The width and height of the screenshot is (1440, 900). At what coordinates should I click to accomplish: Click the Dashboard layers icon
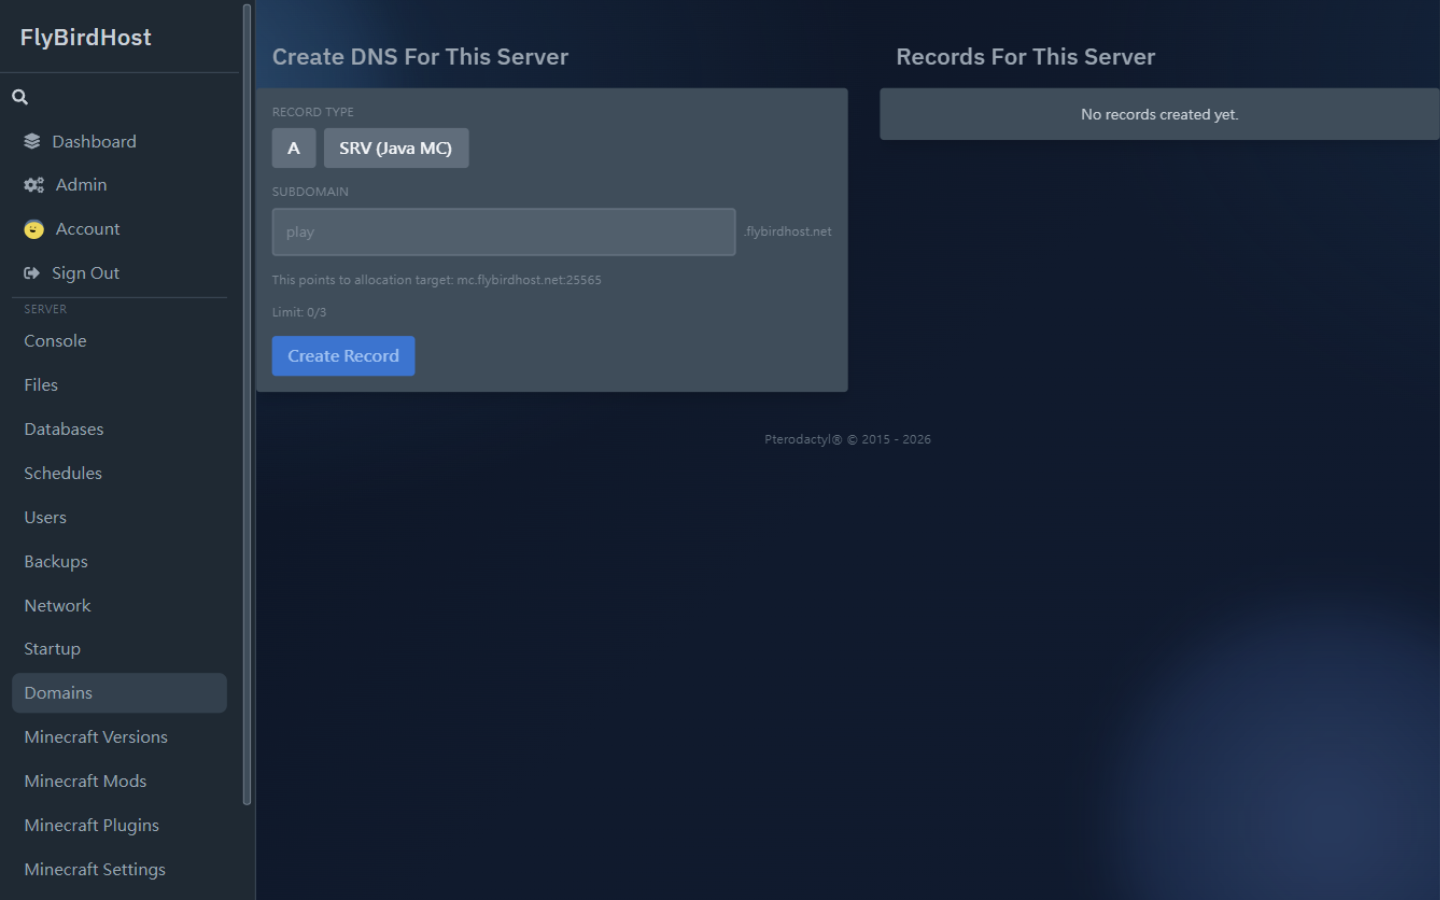(x=32, y=141)
